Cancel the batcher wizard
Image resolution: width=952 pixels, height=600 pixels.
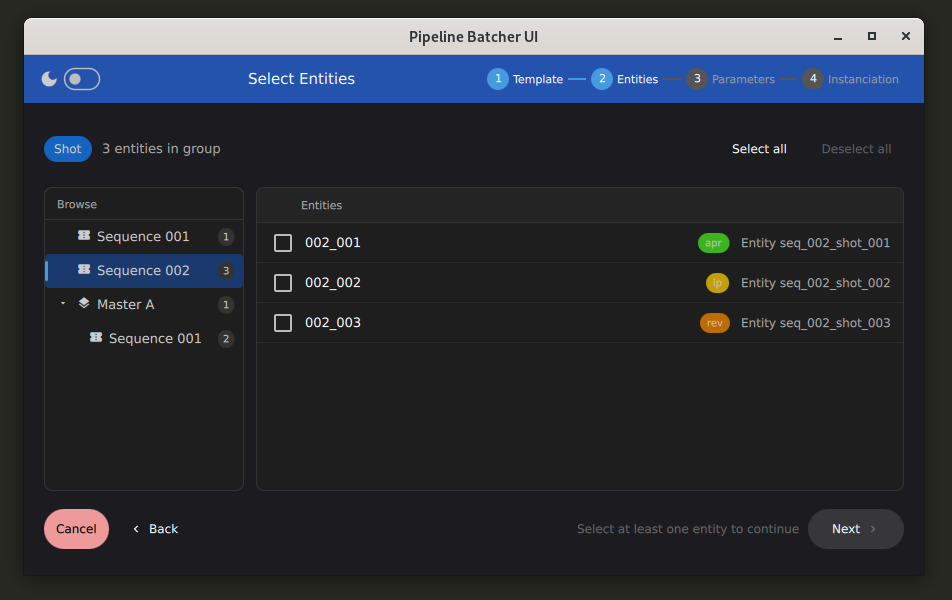pos(76,529)
